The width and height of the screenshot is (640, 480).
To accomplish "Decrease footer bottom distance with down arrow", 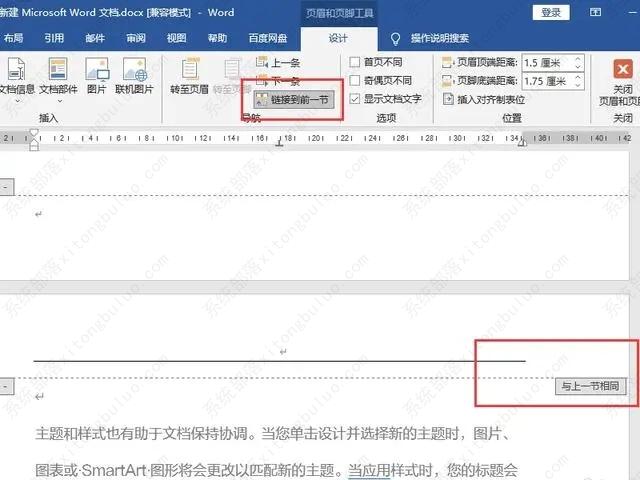I will click(578, 84).
